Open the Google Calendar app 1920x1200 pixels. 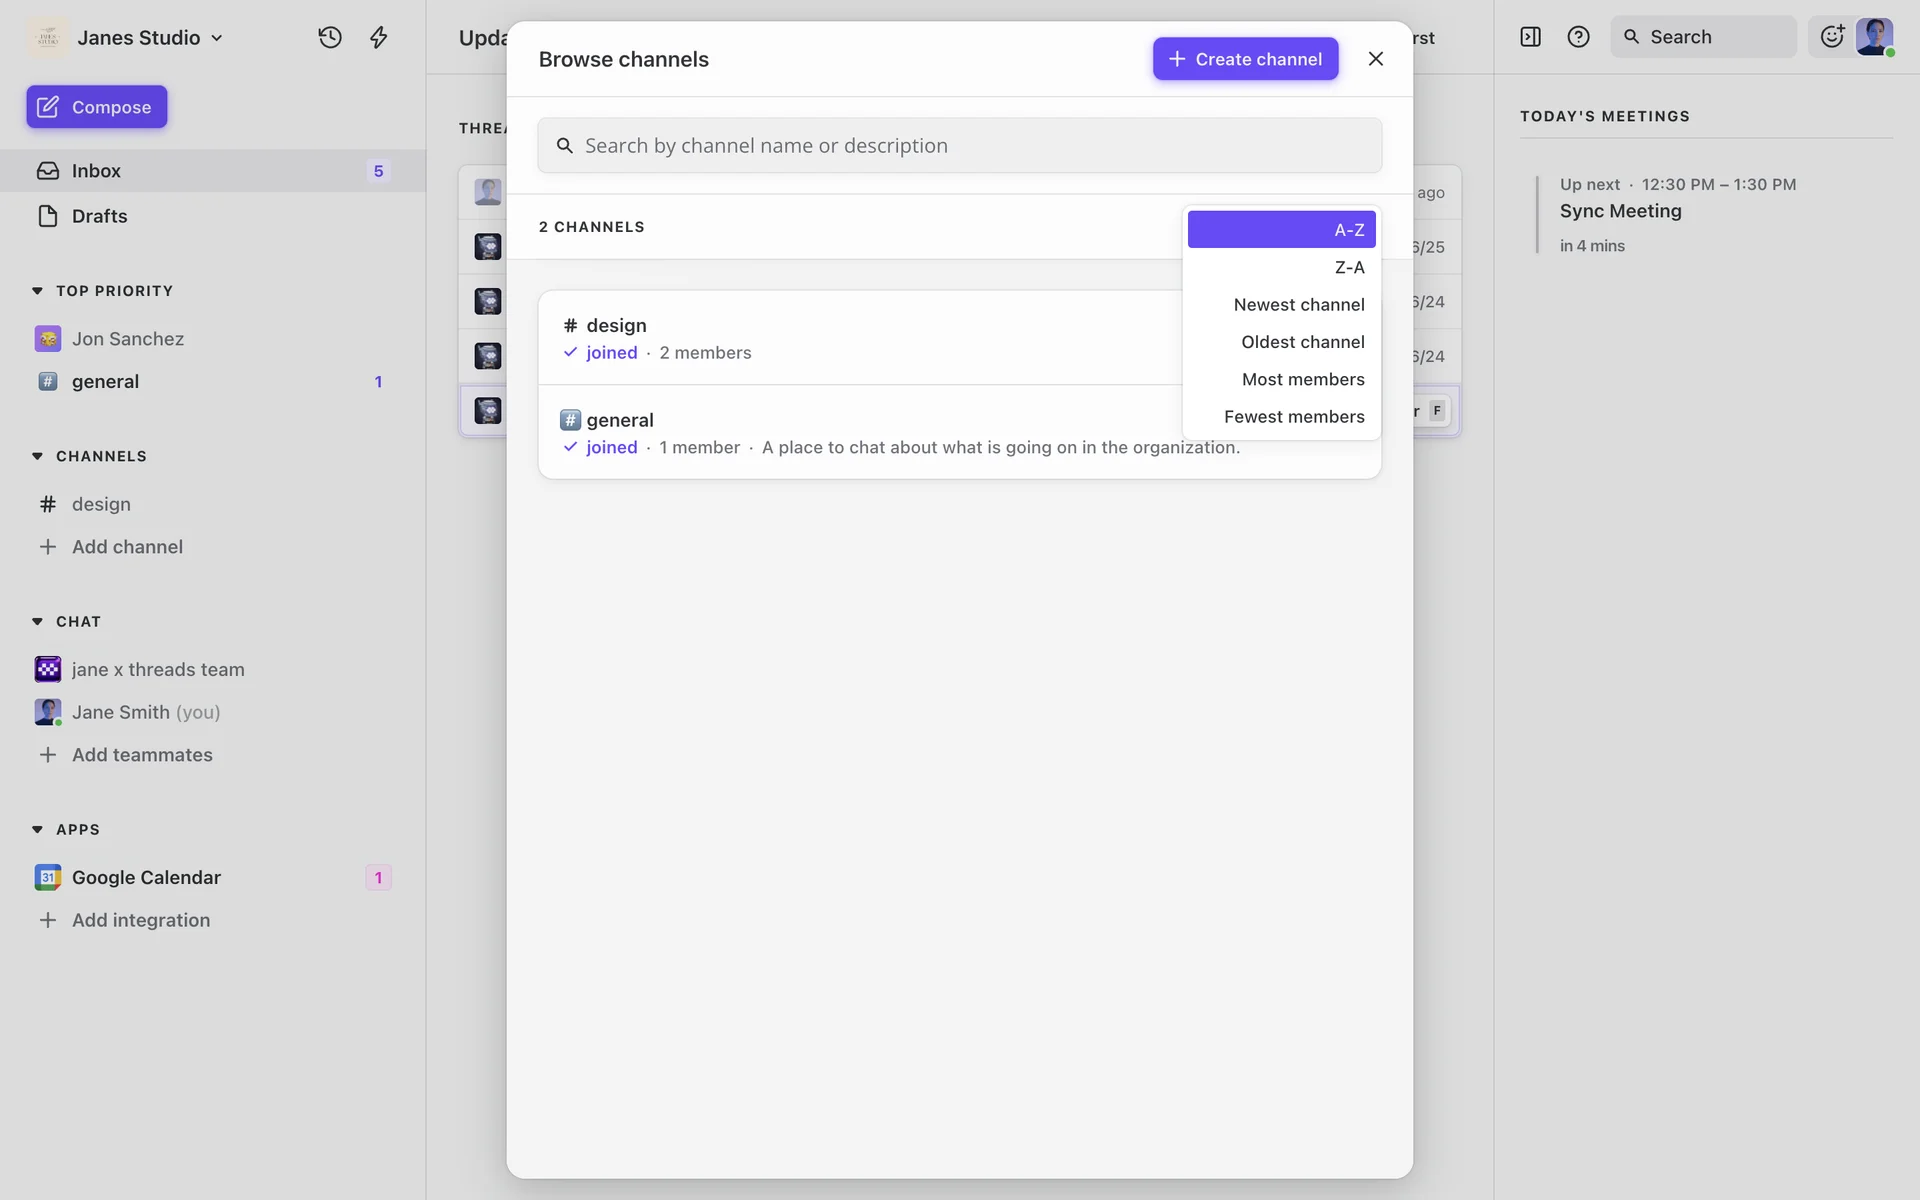(146, 877)
